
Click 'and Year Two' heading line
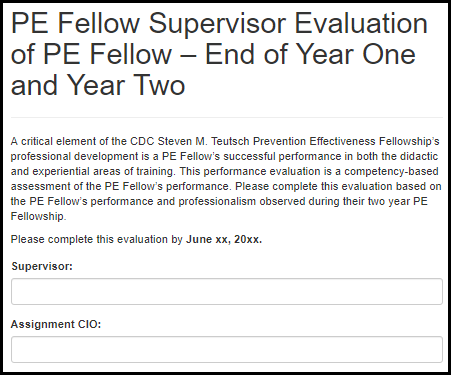coord(98,85)
